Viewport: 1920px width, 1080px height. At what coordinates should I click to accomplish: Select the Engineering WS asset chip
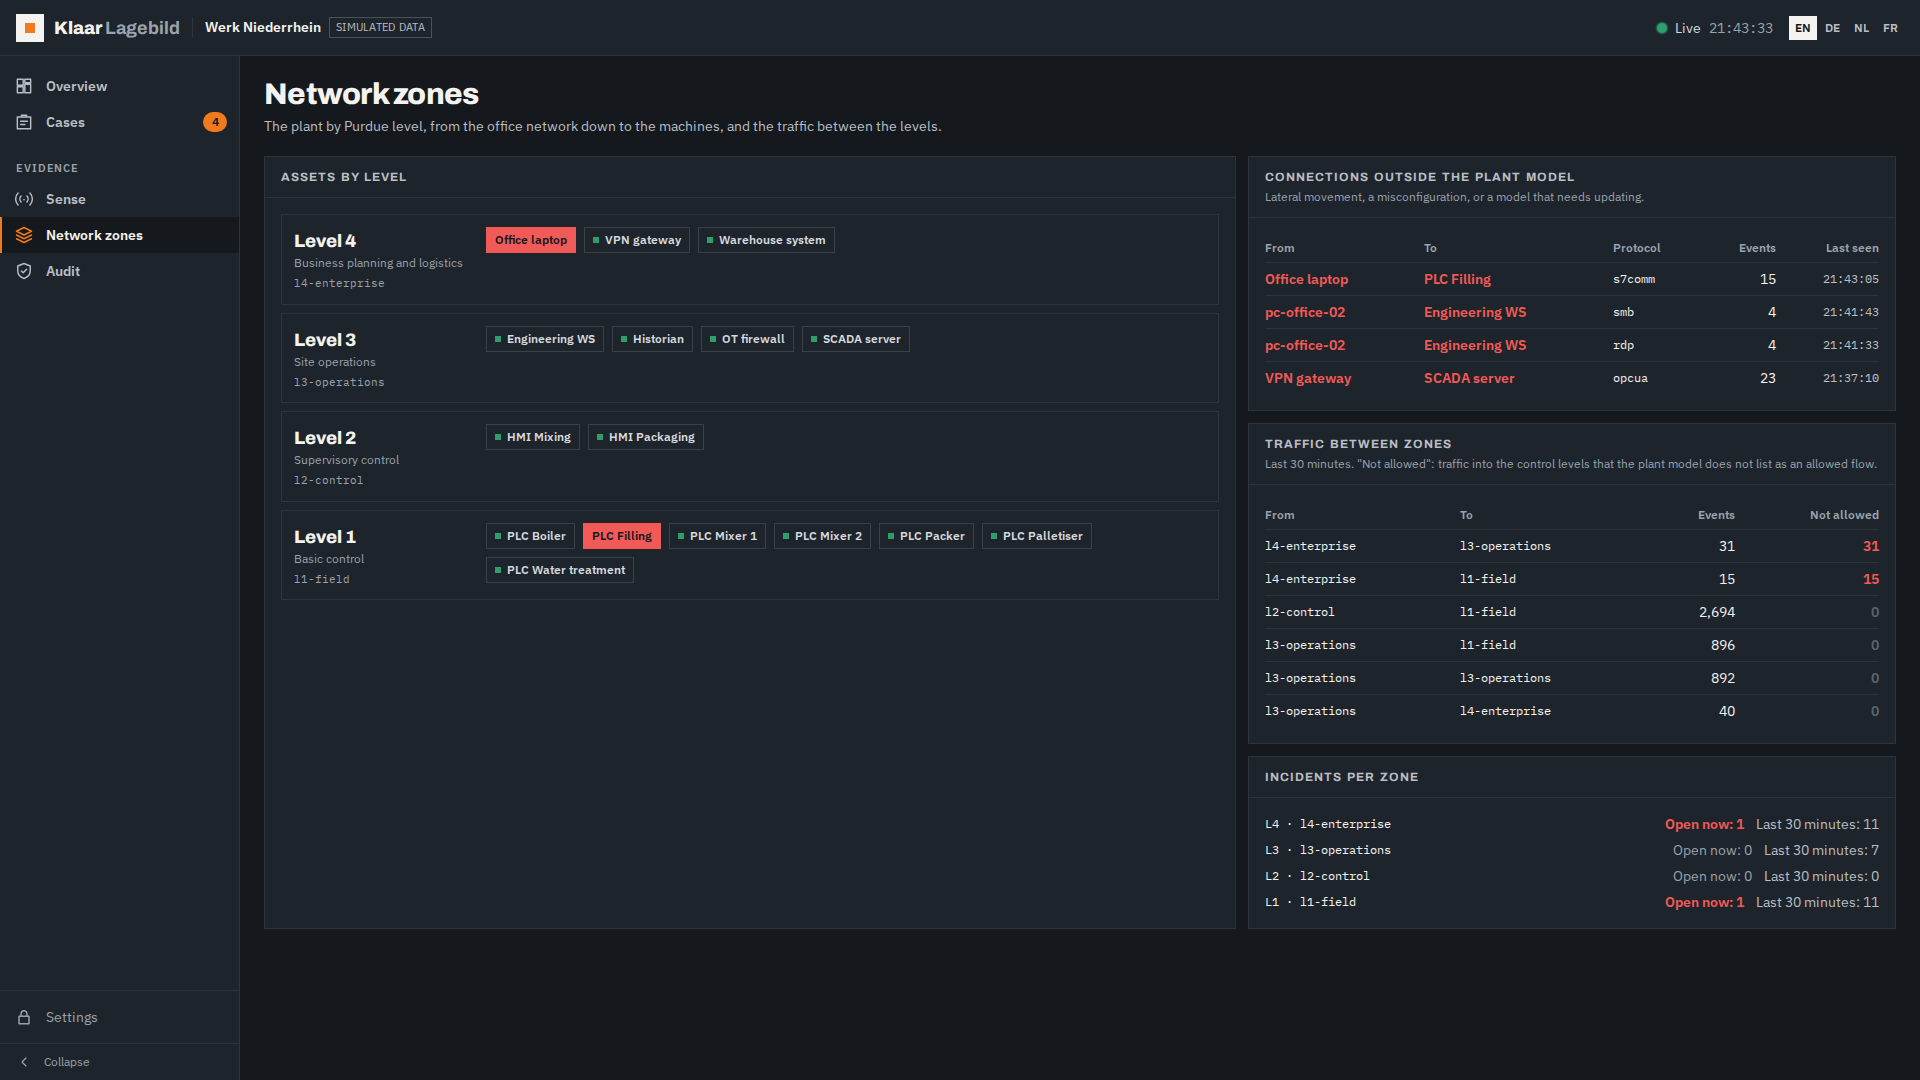[545, 339]
